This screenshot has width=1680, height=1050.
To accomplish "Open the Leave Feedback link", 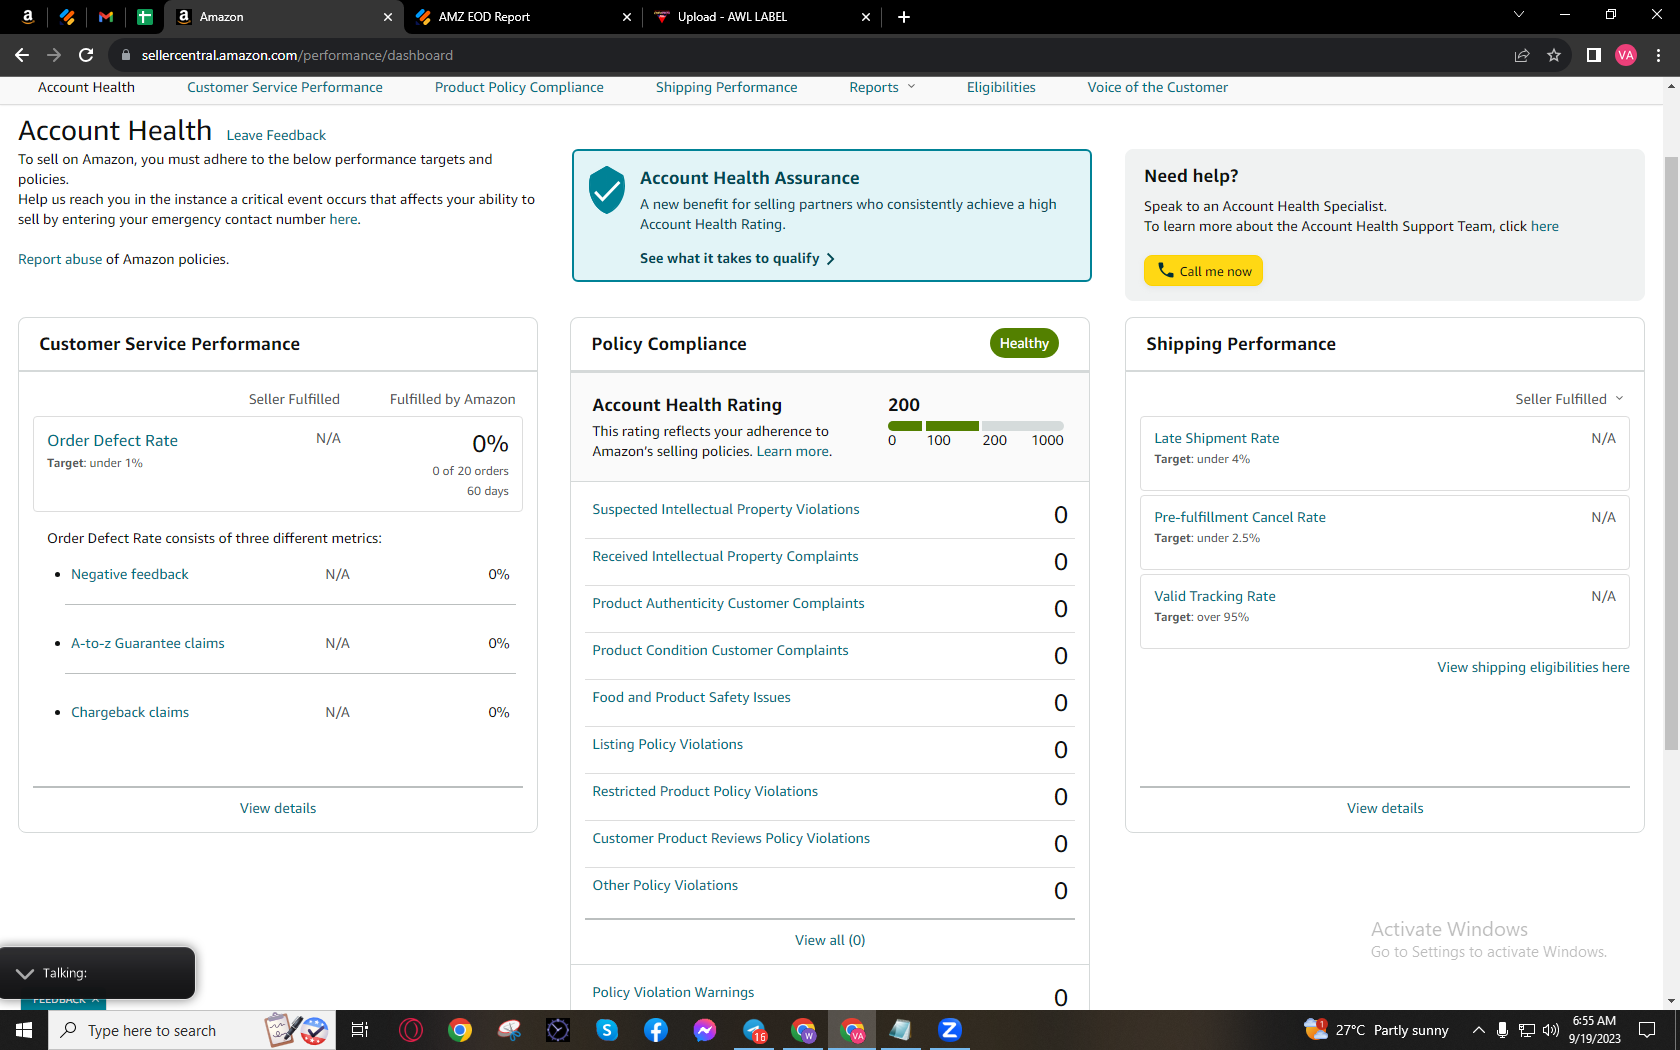I will tap(276, 136).
